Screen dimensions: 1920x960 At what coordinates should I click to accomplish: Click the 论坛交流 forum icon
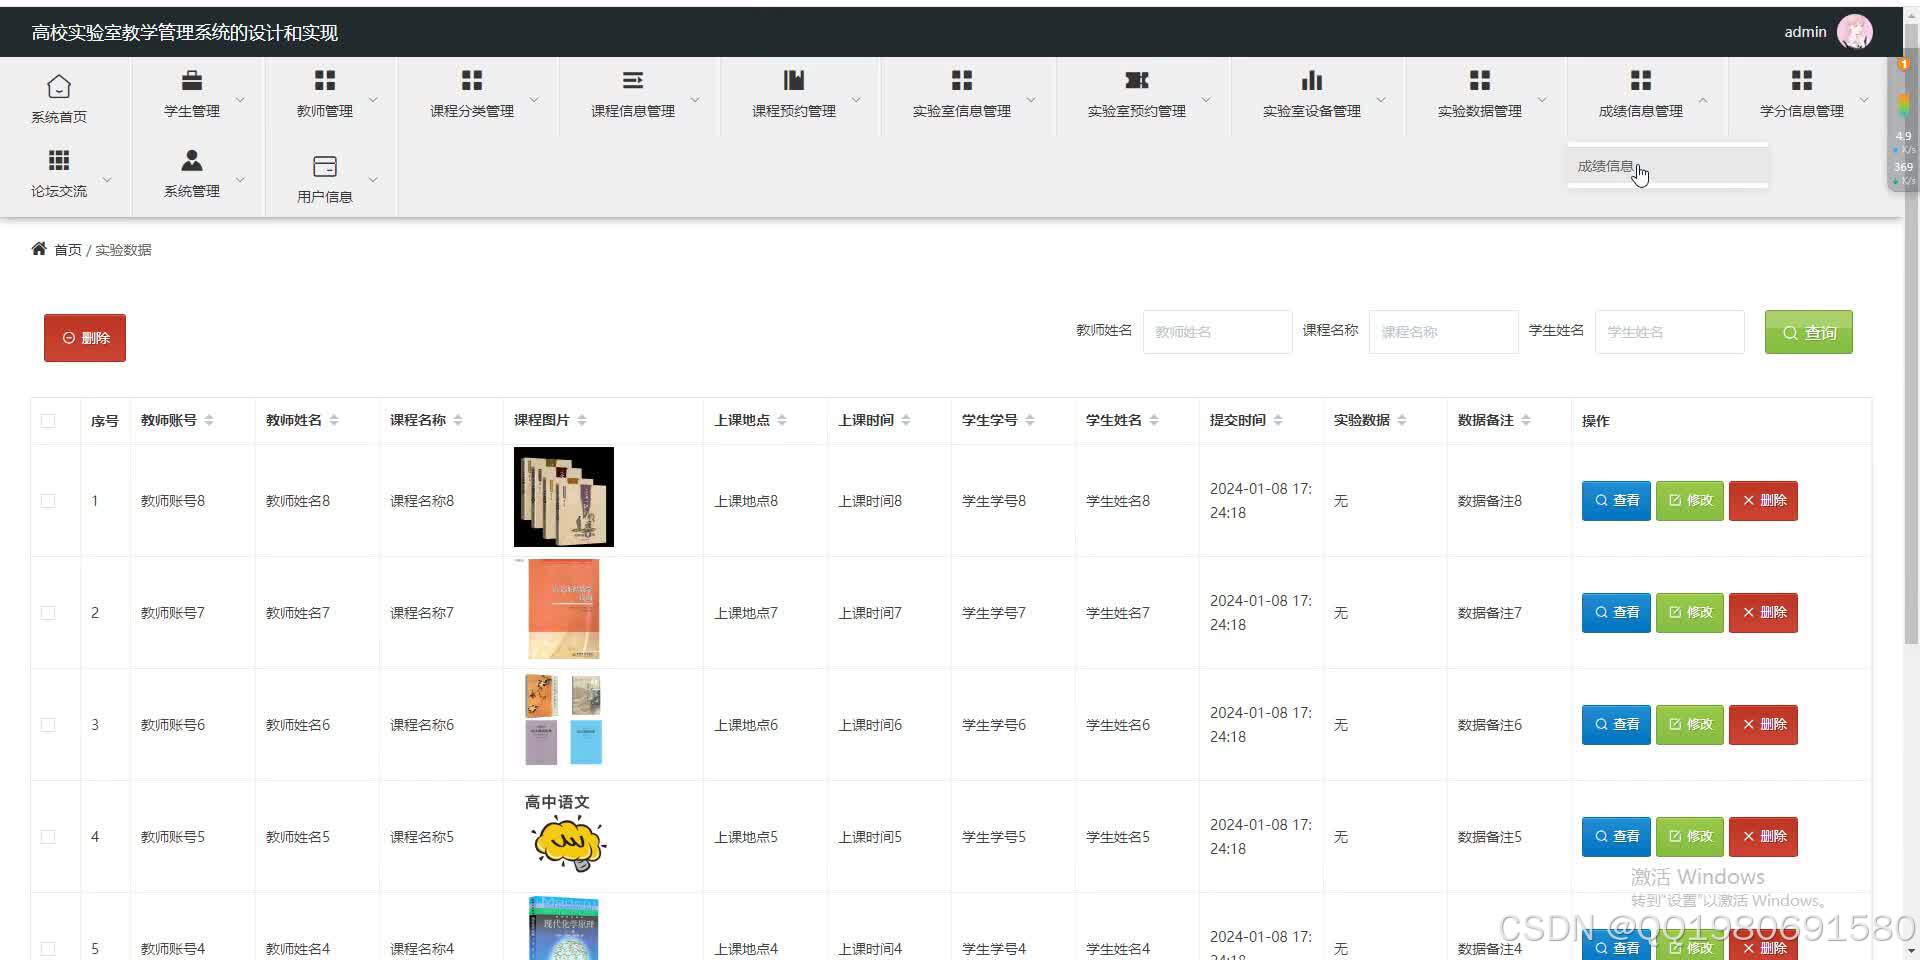[58, 162]
